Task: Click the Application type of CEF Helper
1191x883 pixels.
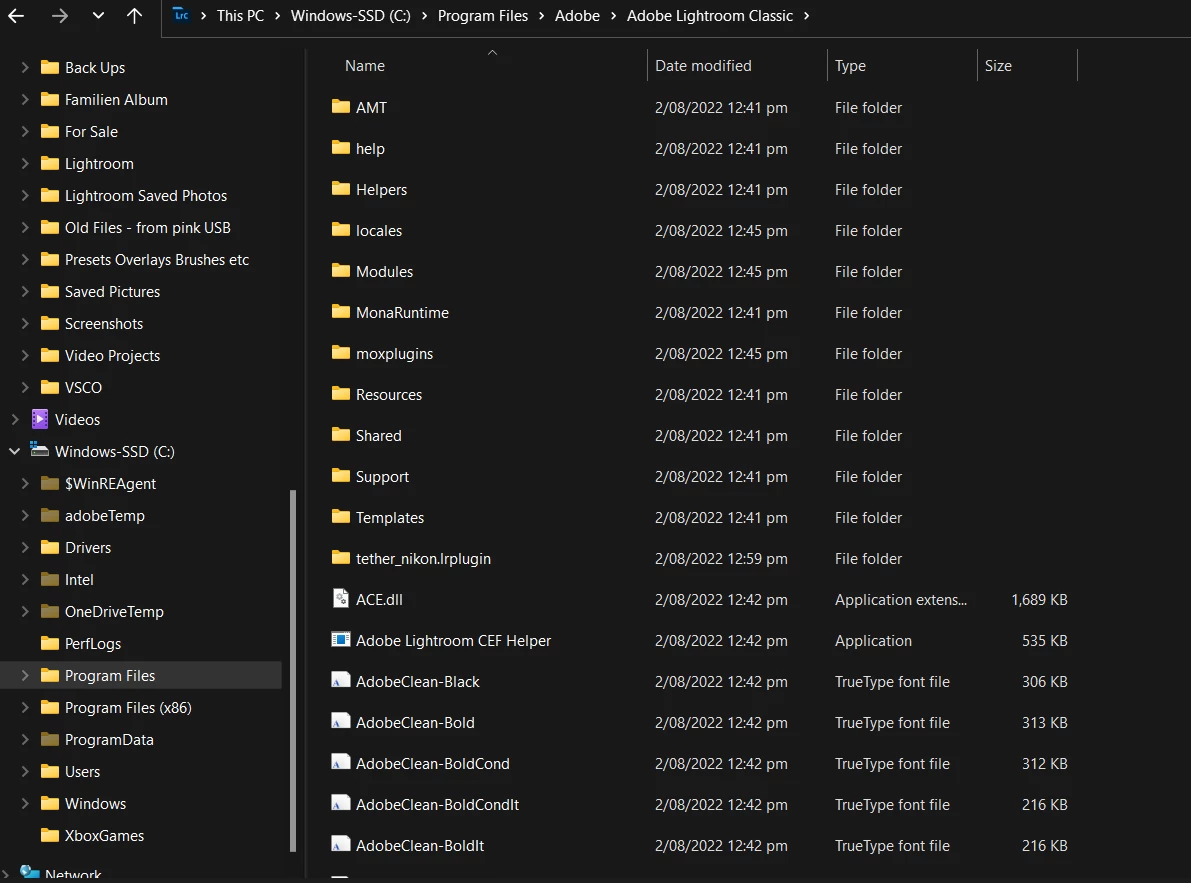Action: (x=873, y=641)
